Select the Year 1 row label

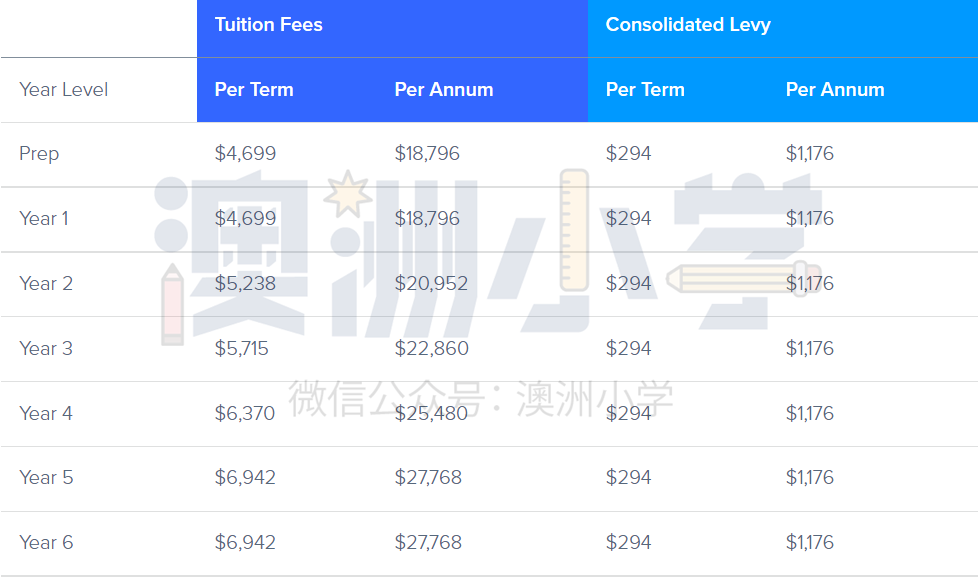coord(44,218)
